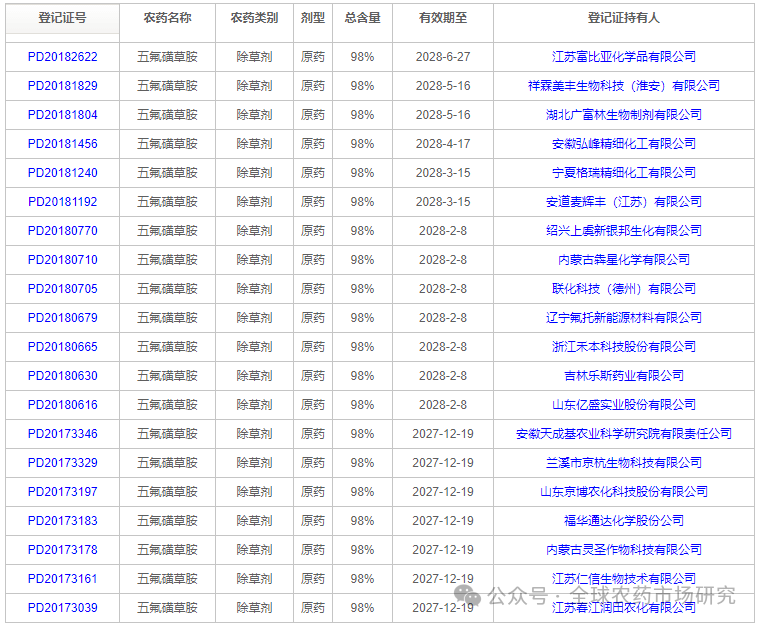Open registration PD20173346
The image size is (760, 626).
tap(63, 434)
